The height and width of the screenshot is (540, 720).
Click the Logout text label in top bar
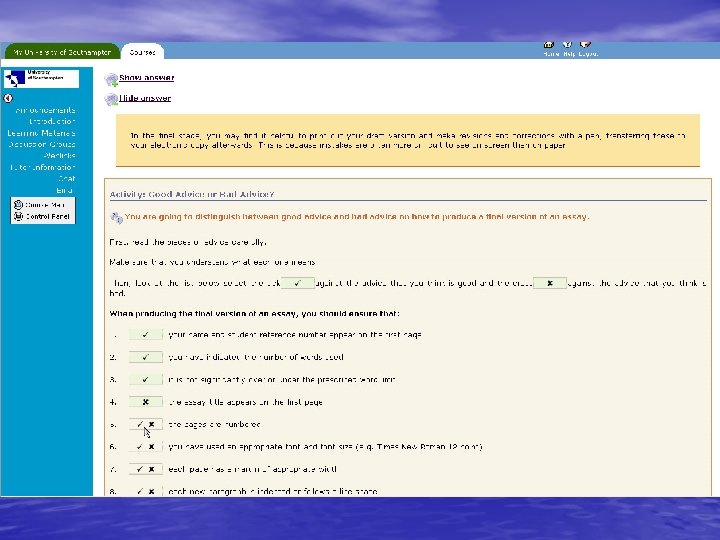[x=588, y=54]
